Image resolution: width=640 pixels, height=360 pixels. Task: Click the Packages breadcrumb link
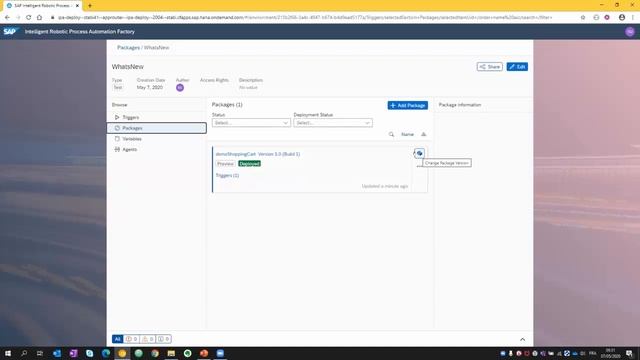[128, 48]
